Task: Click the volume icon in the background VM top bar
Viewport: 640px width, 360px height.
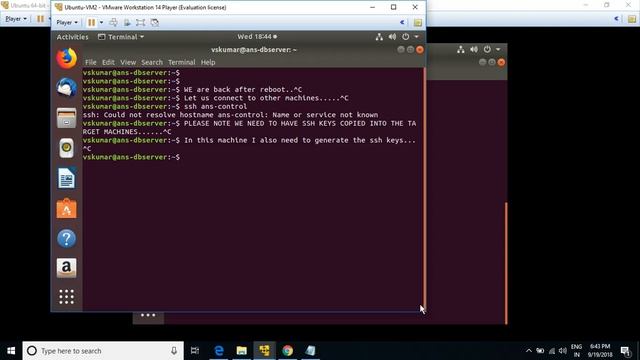Action: [474, 49]
